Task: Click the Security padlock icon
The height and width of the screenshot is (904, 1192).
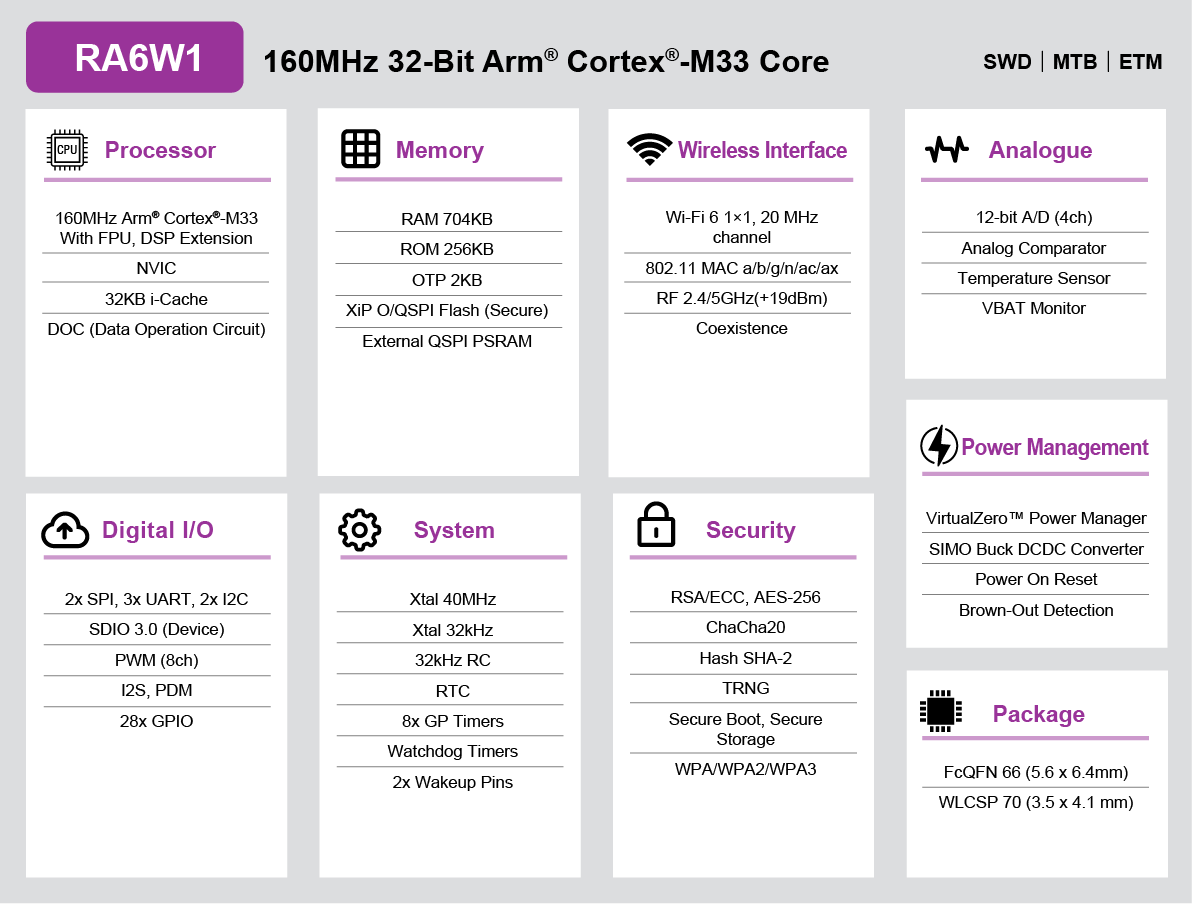Action: pos(656,526)
